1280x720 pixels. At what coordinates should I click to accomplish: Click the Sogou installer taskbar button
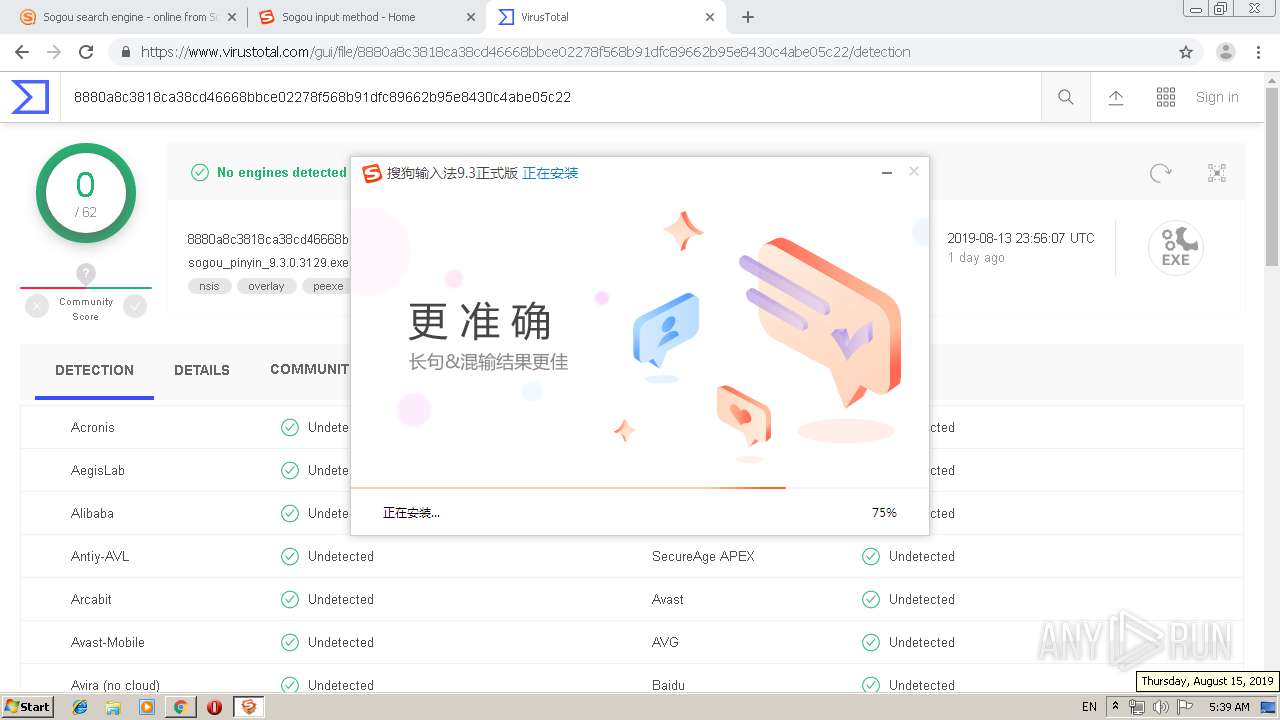click(248, 707)
